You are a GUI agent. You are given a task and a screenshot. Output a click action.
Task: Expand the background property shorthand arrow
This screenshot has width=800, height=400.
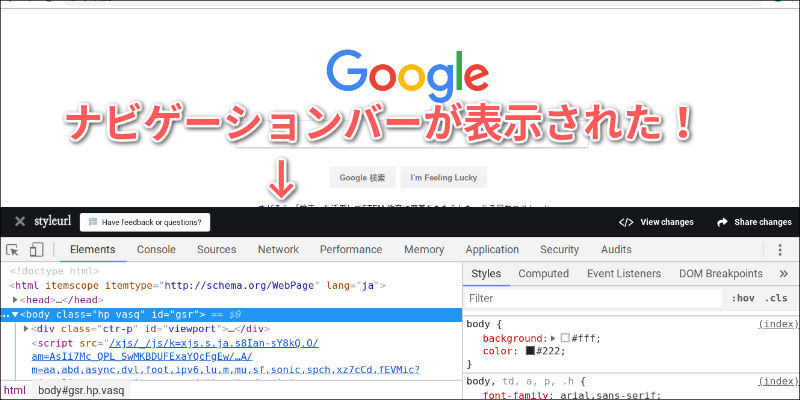[x=553, y=338]
